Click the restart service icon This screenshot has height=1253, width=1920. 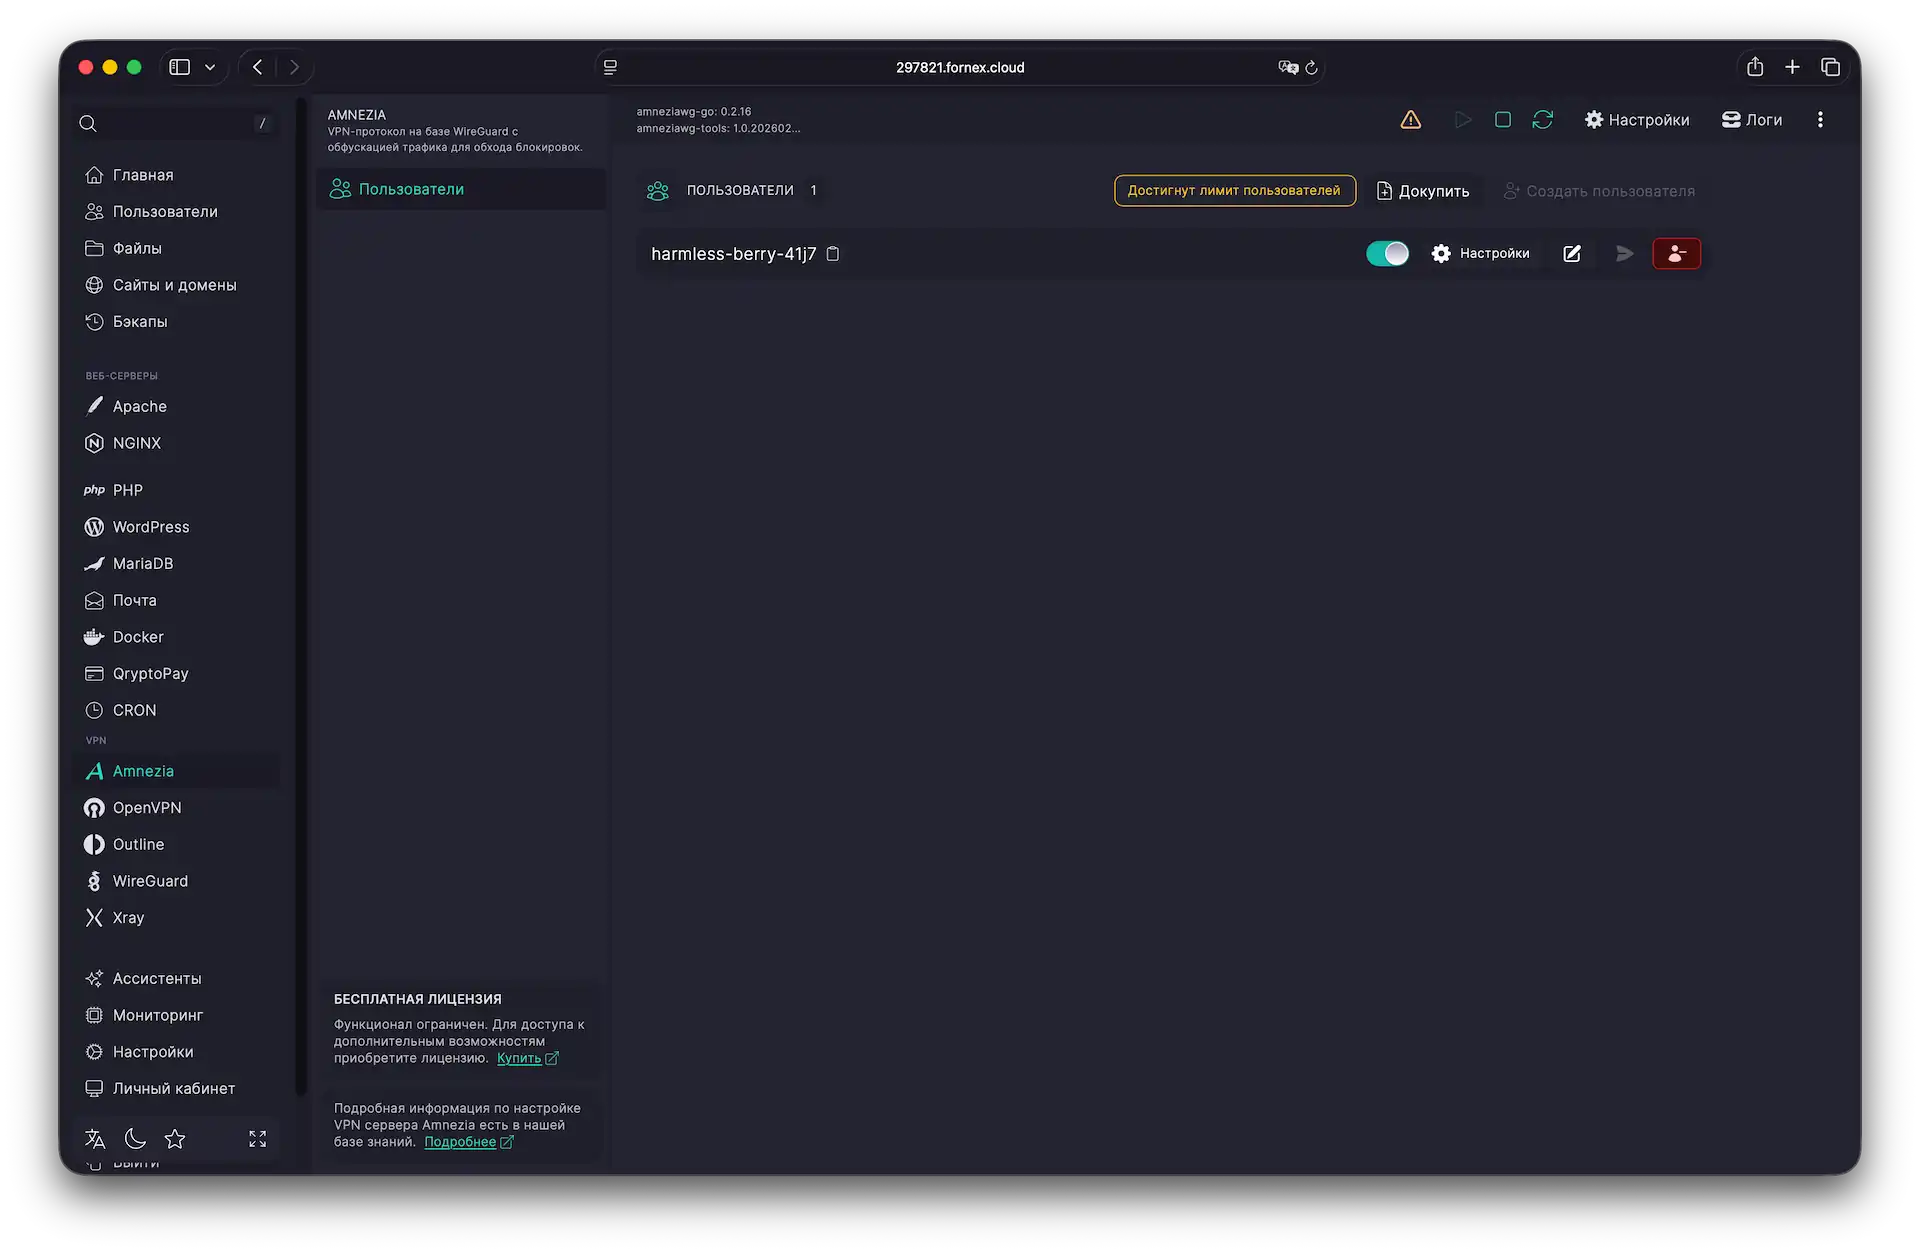tap(1542, 120)
